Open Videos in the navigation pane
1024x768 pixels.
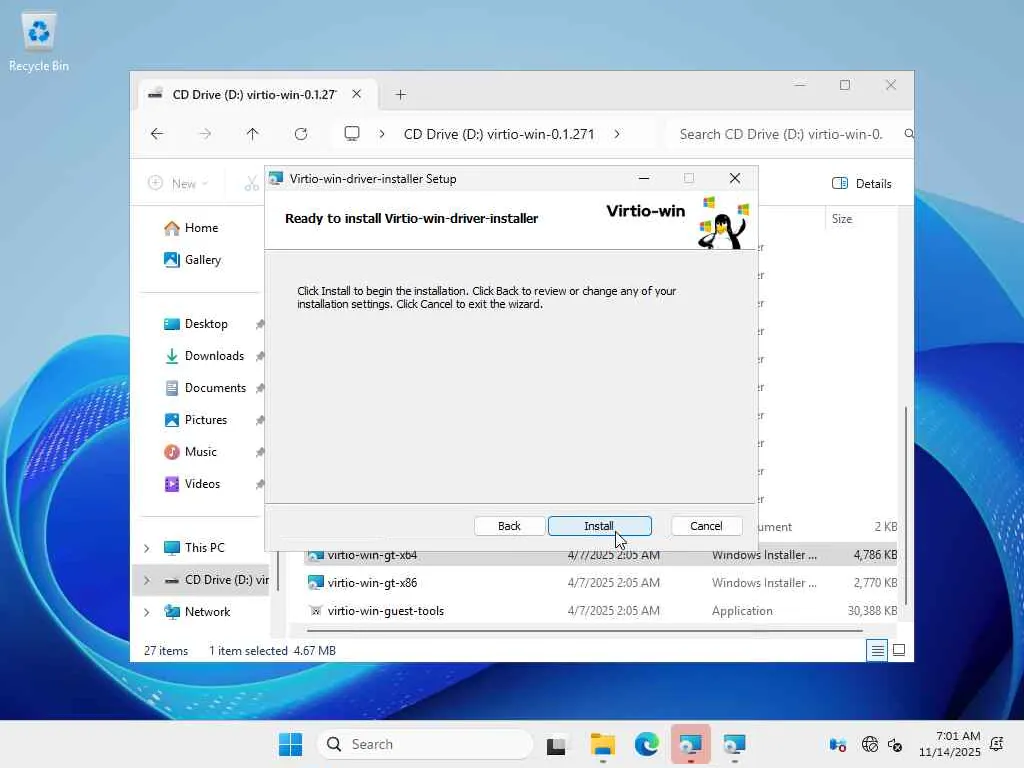pyautogui.click(x=202, y=484)
